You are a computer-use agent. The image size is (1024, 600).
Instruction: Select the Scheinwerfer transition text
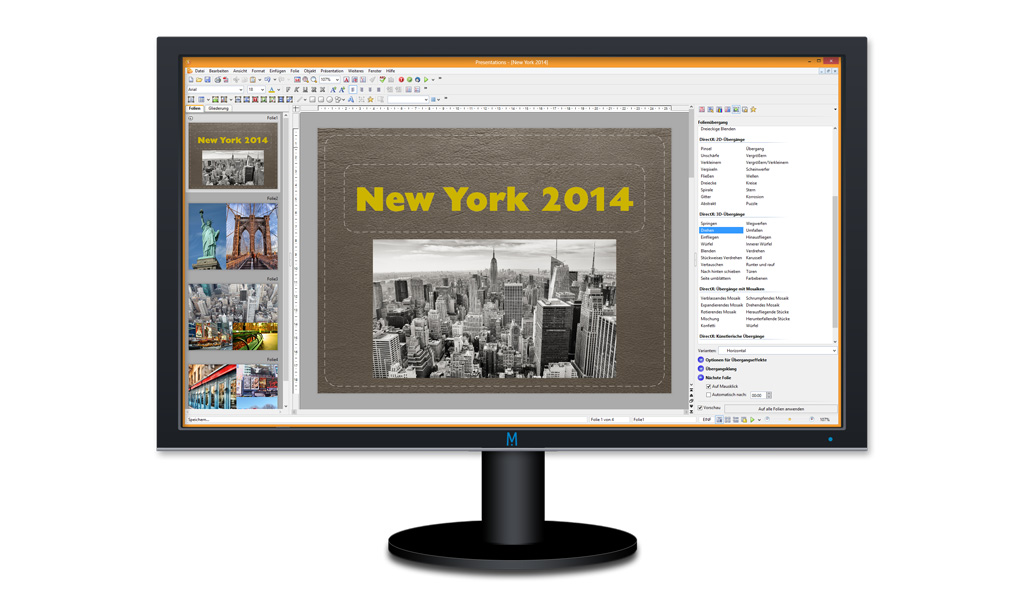click(x=758, y=169)
